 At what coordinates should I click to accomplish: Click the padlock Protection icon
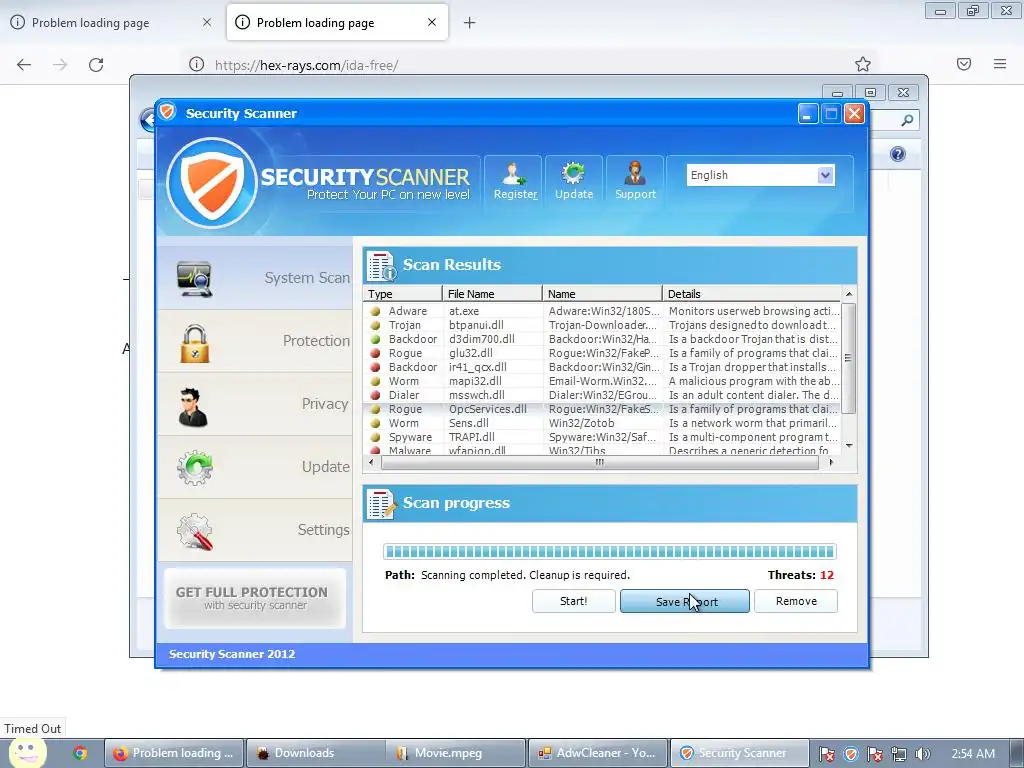point(195,343)
